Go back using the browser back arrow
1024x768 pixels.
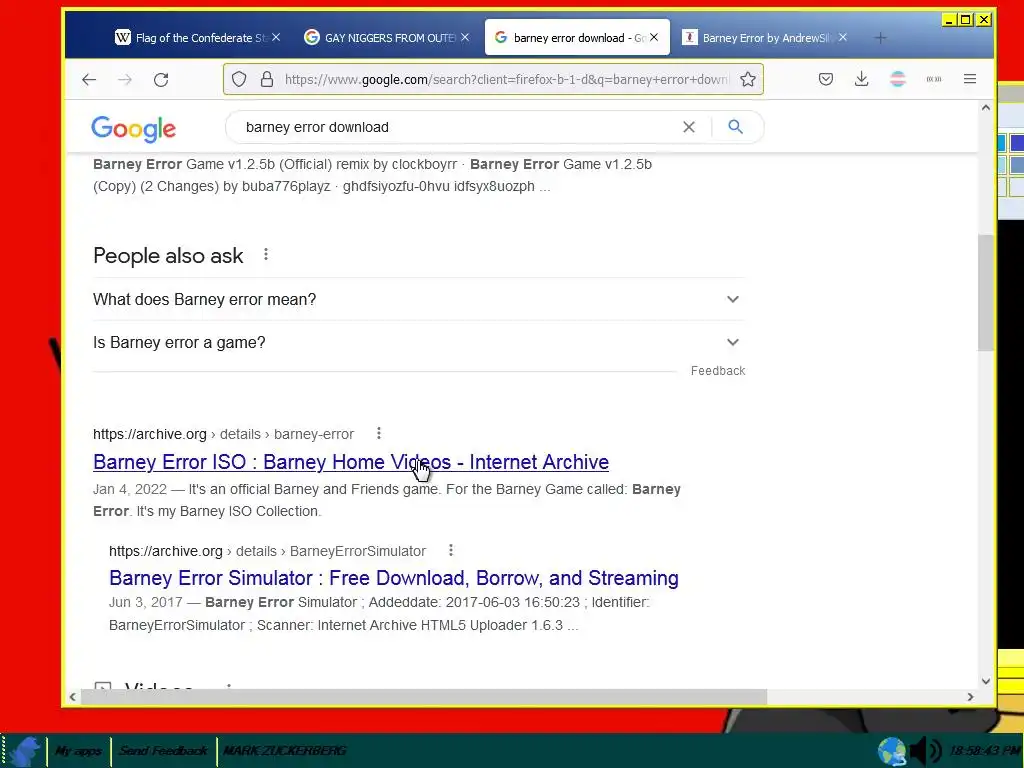pyautogui.click(x=89, y=80)
